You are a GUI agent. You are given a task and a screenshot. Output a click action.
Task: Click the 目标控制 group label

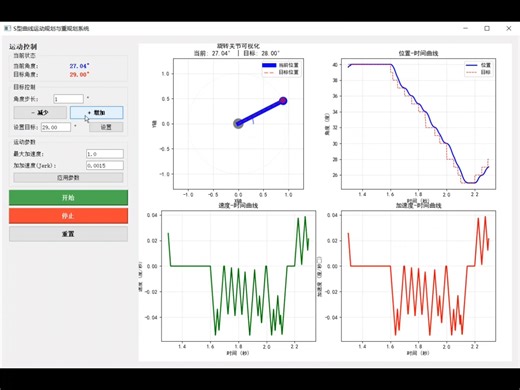pos(24,87)
